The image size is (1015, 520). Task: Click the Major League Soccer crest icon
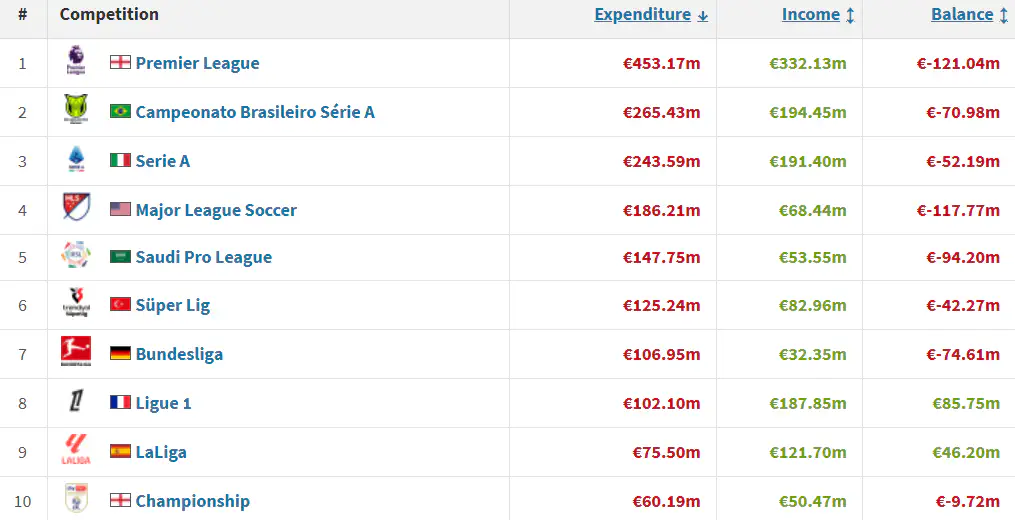75,209
